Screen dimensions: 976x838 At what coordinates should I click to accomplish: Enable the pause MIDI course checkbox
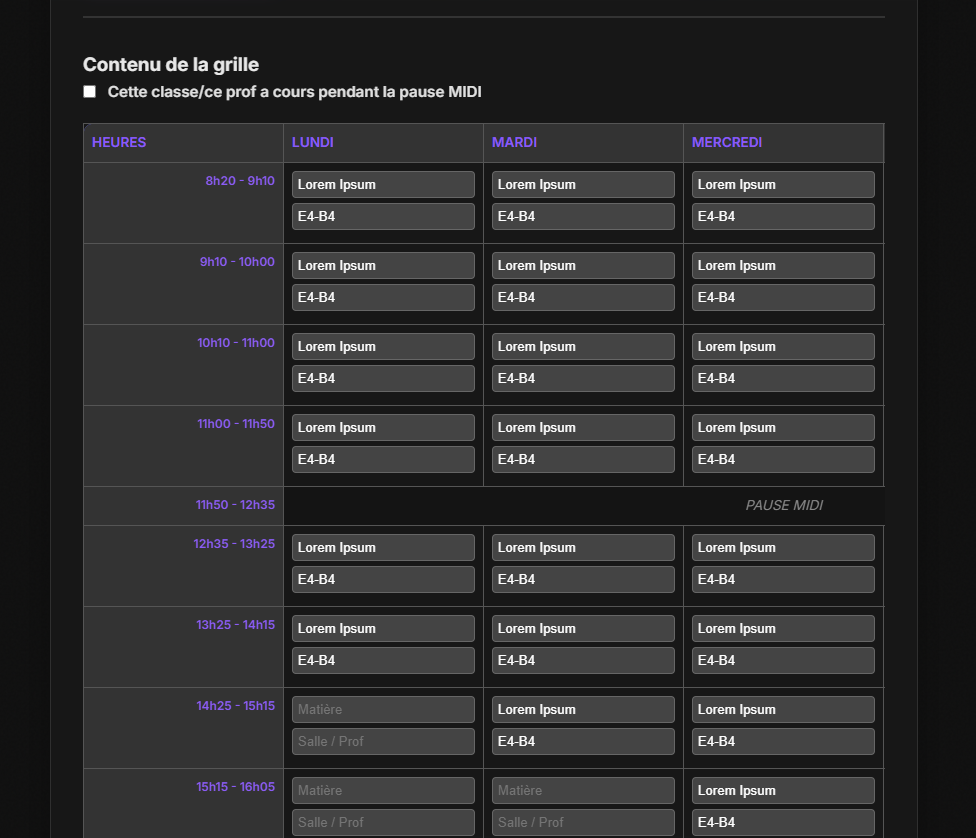pos(90,92)
